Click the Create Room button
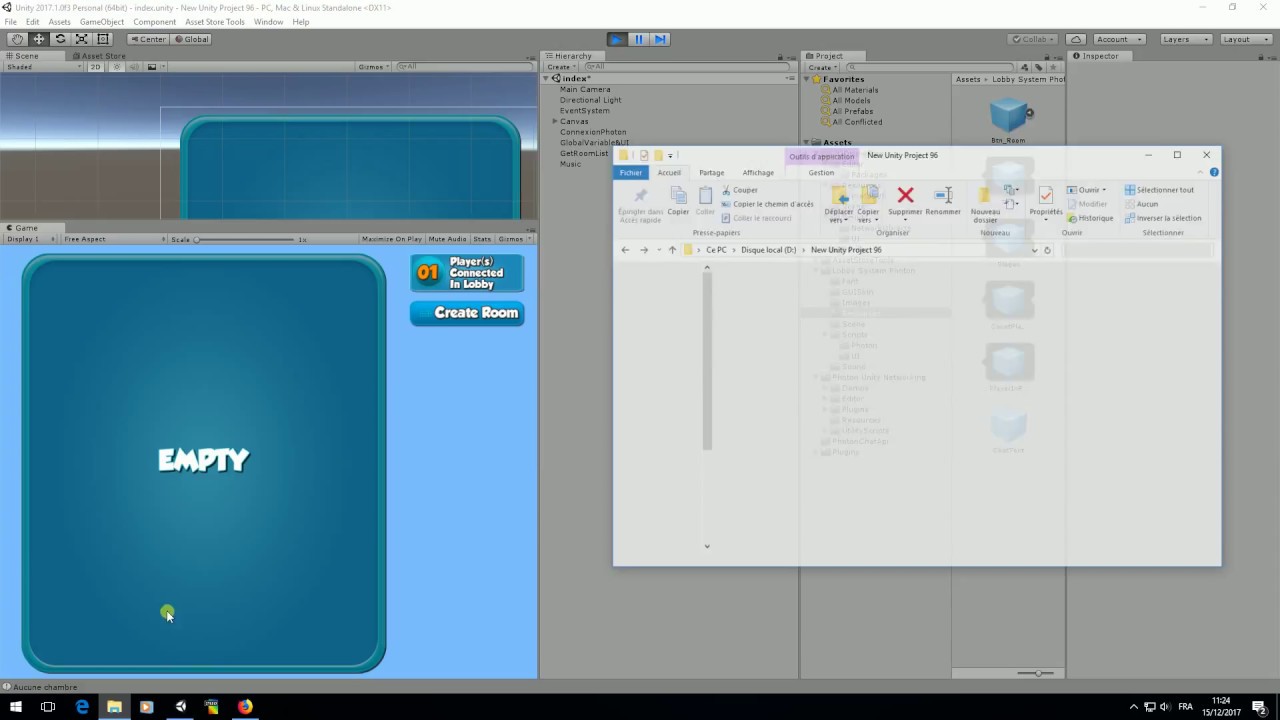 point(467,313)
